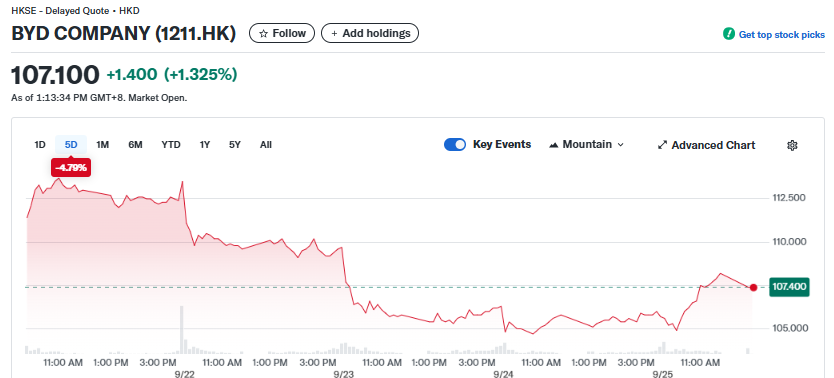Toggle the Key Events switch off
Image resolution: width=834 pixels, height=378 pixels.
[x=455, y=145]
